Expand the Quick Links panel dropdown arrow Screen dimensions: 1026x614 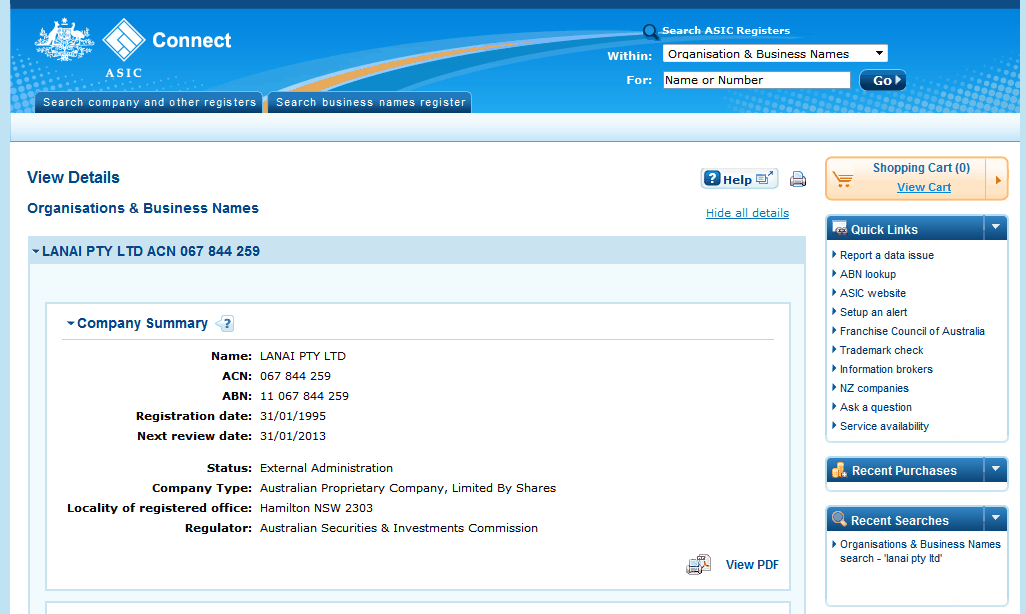coord(995,227)
